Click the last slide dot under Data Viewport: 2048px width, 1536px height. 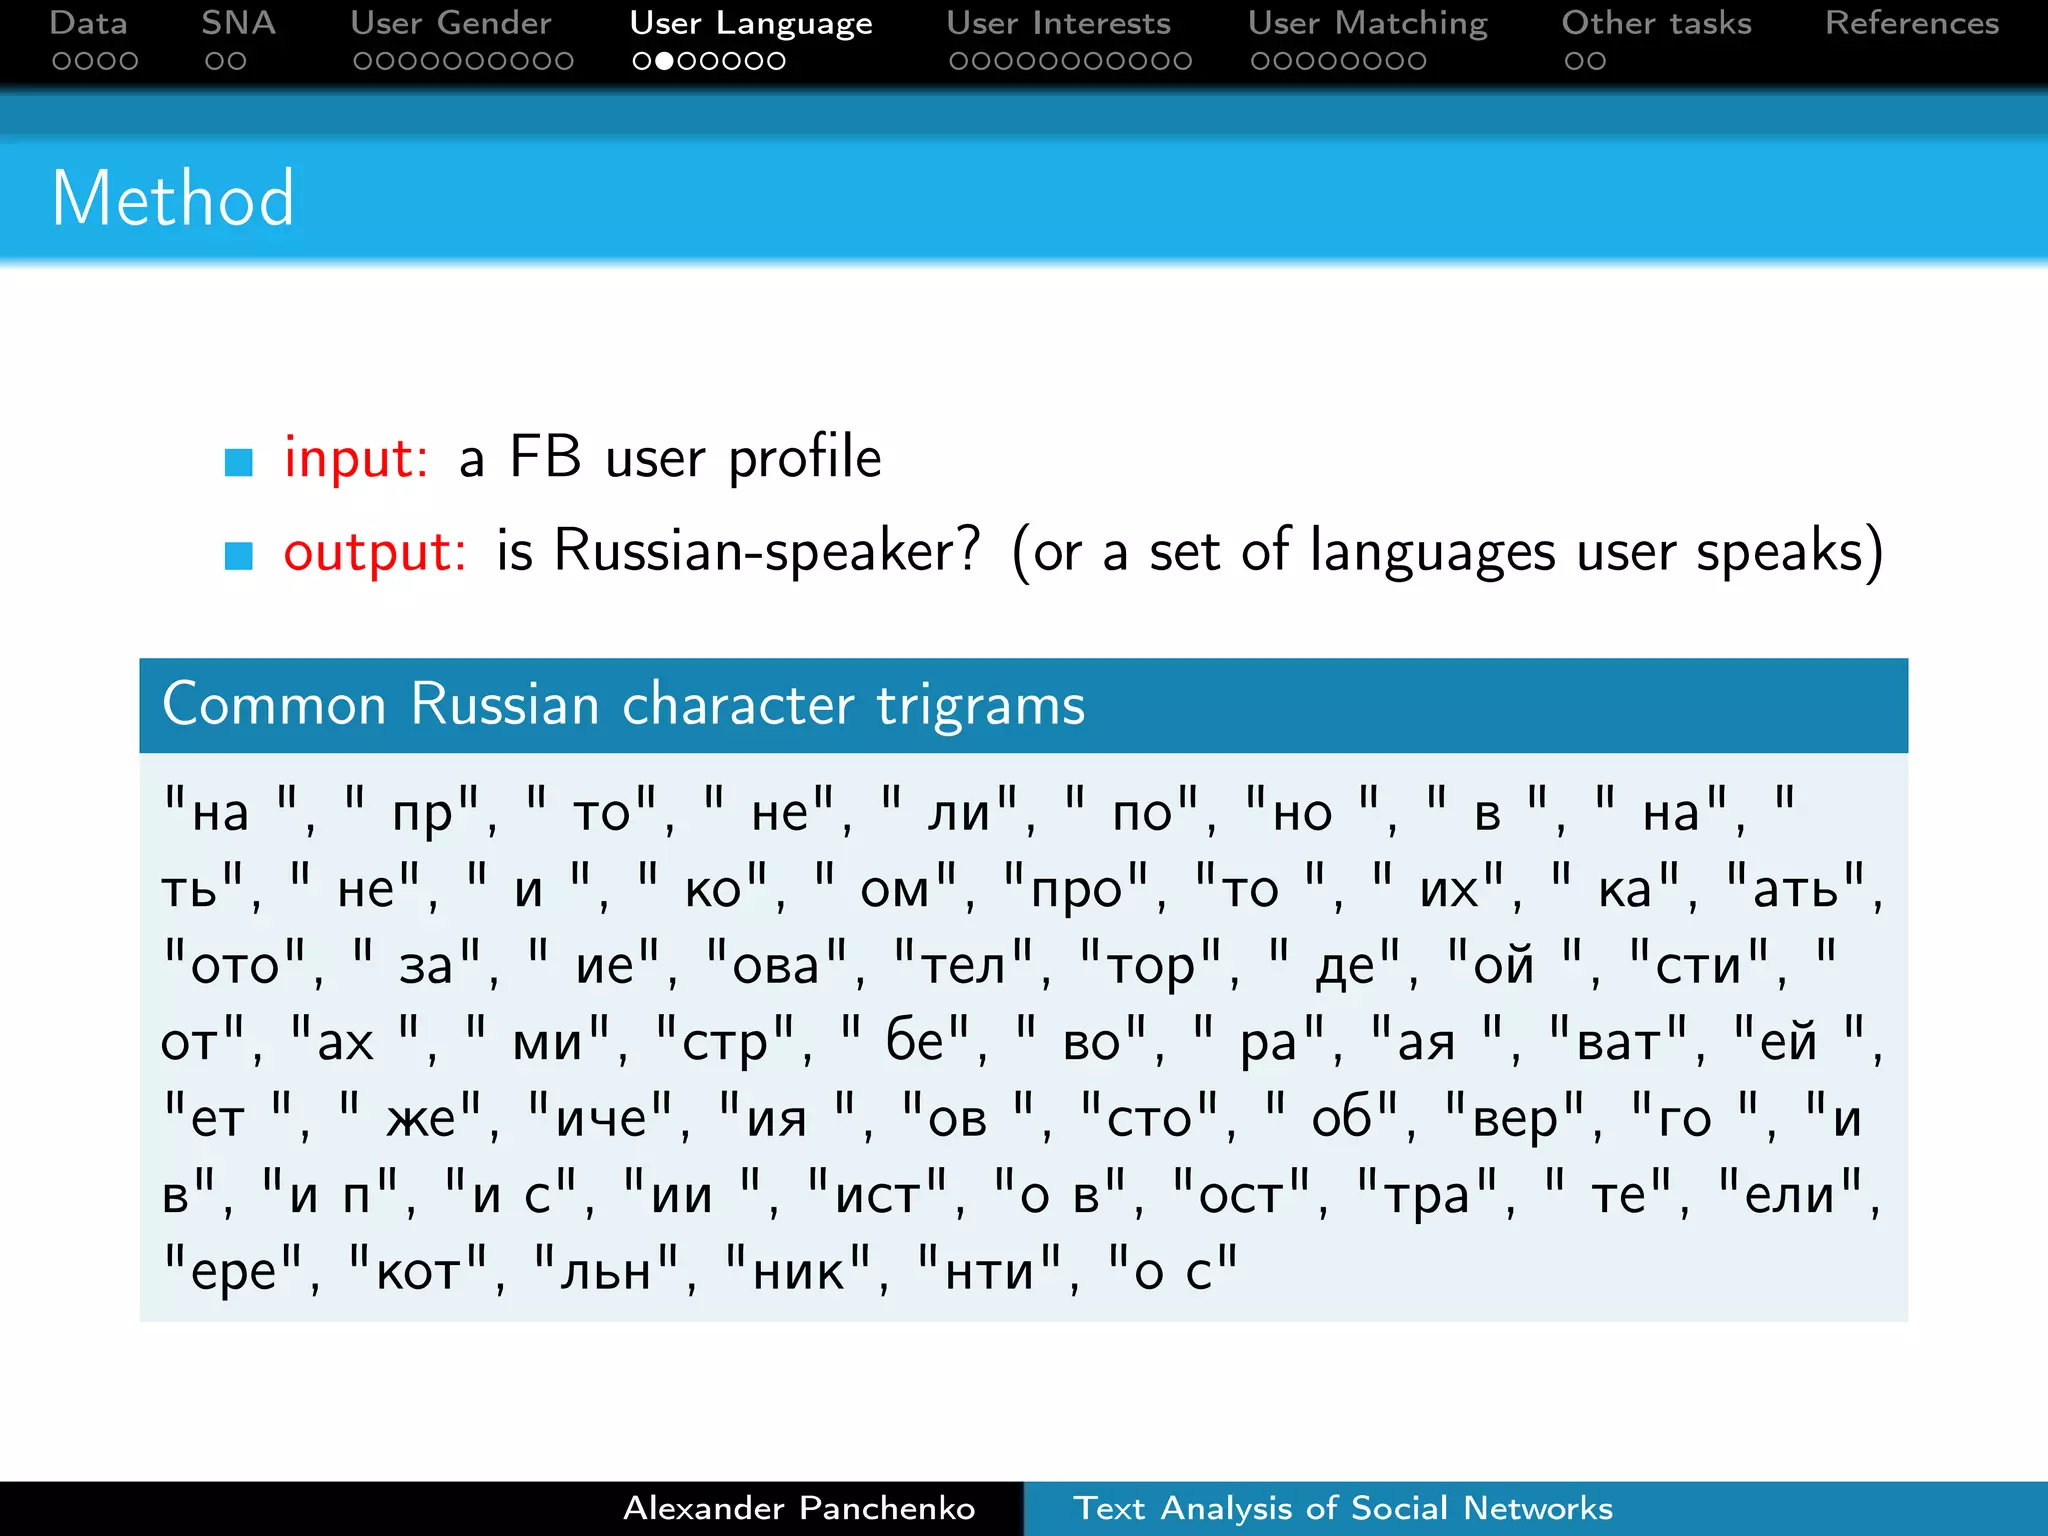128,61
